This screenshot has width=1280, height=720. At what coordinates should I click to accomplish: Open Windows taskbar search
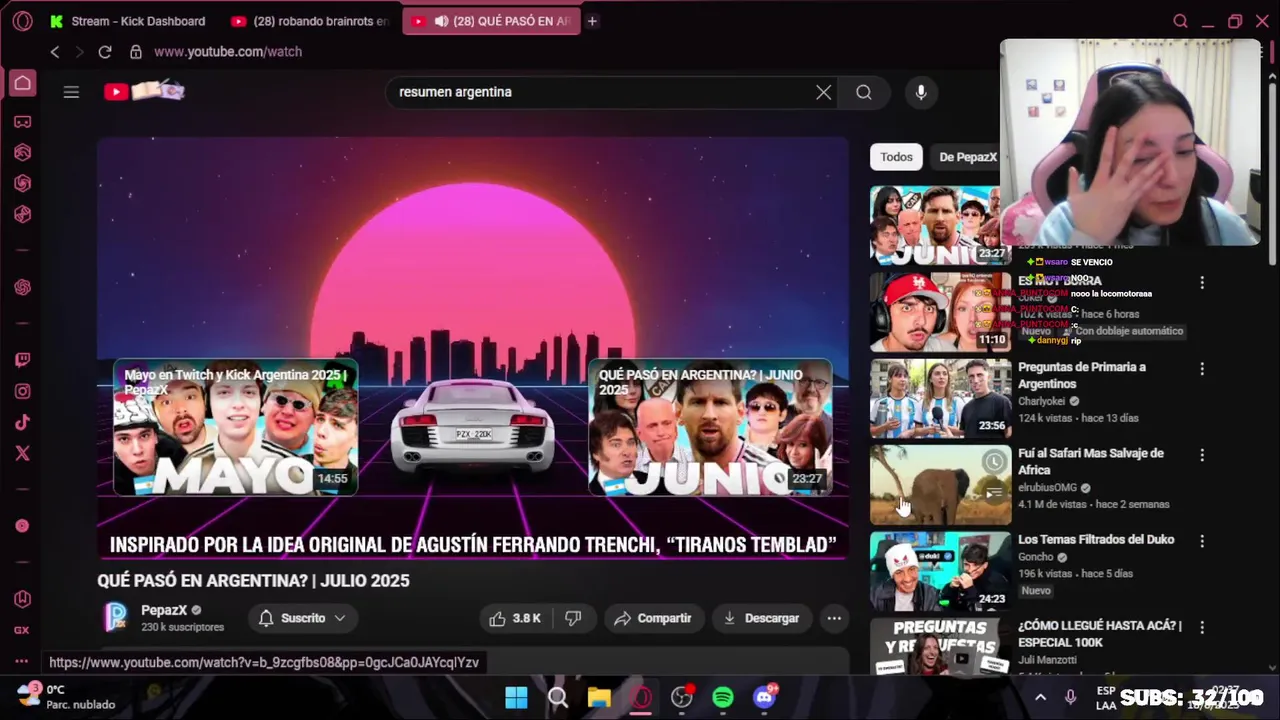[558, 697]
